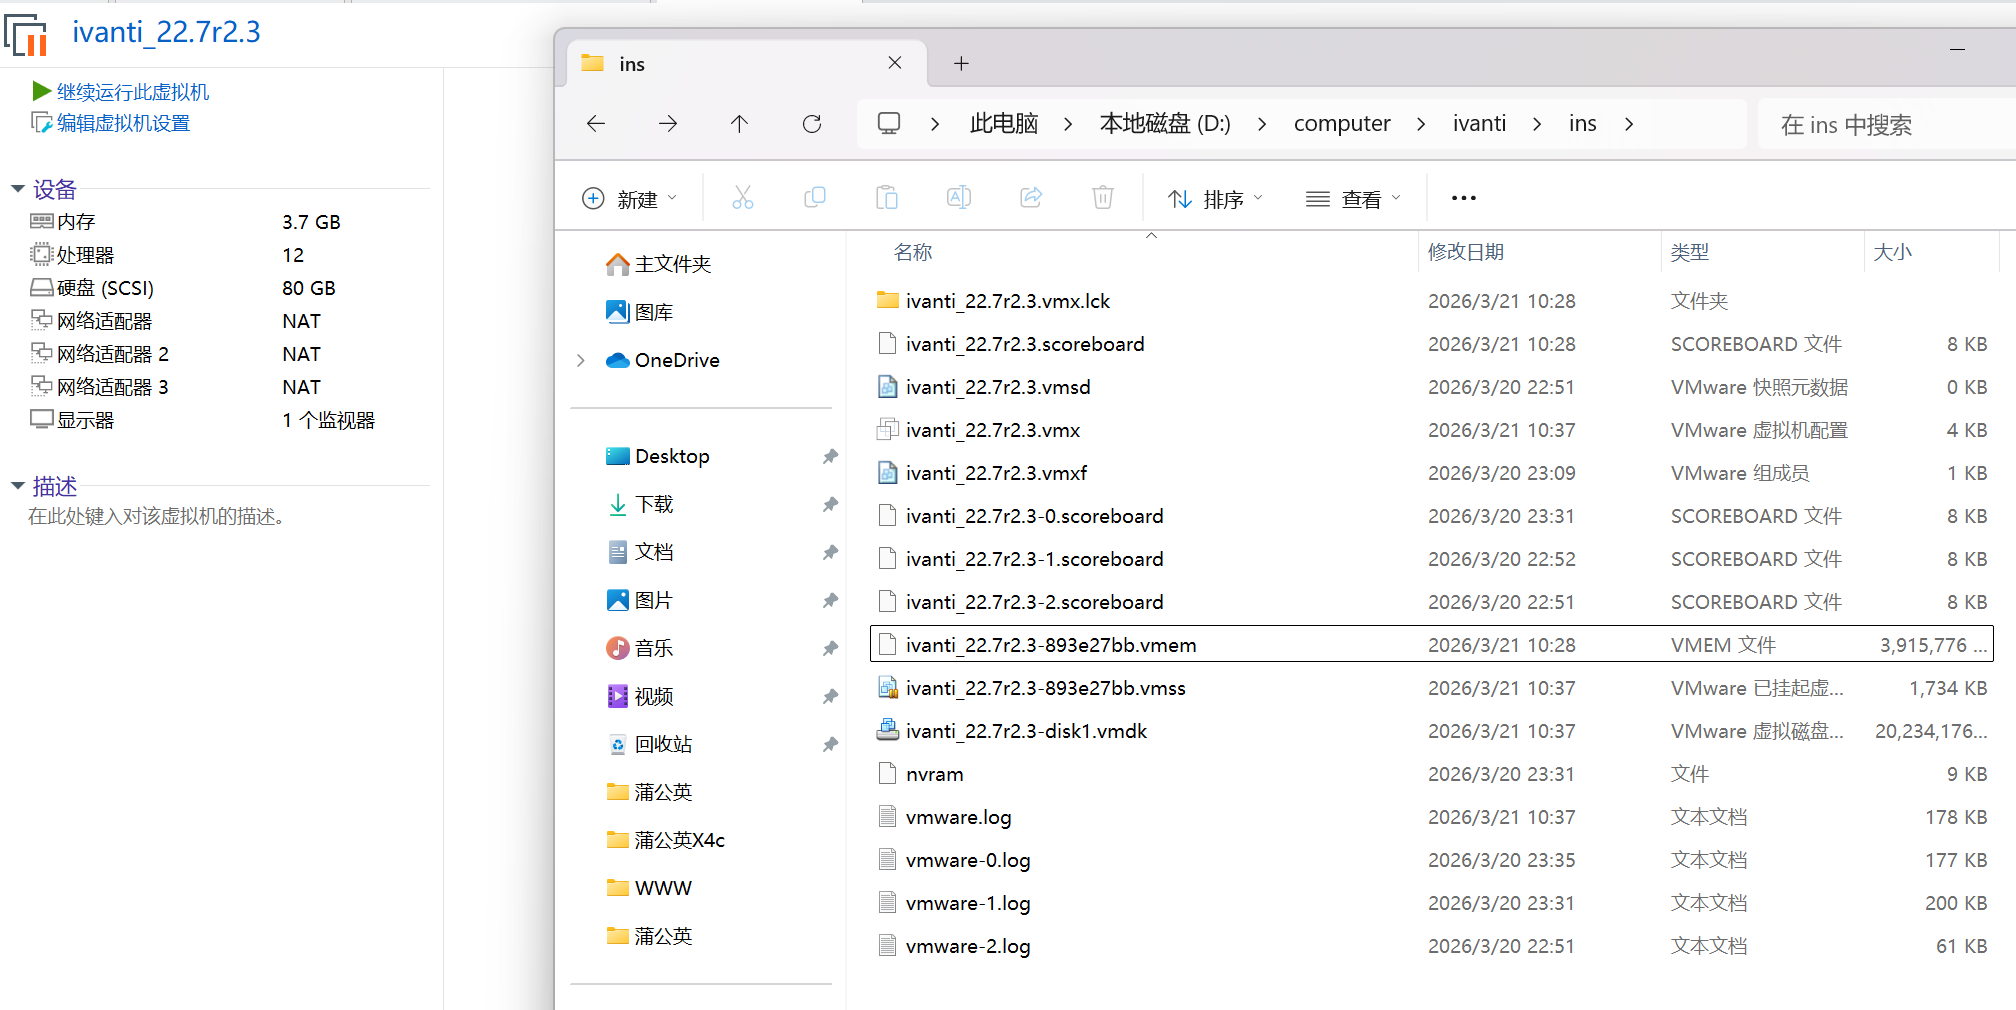Go forward with the right arrow

point(668,124)
